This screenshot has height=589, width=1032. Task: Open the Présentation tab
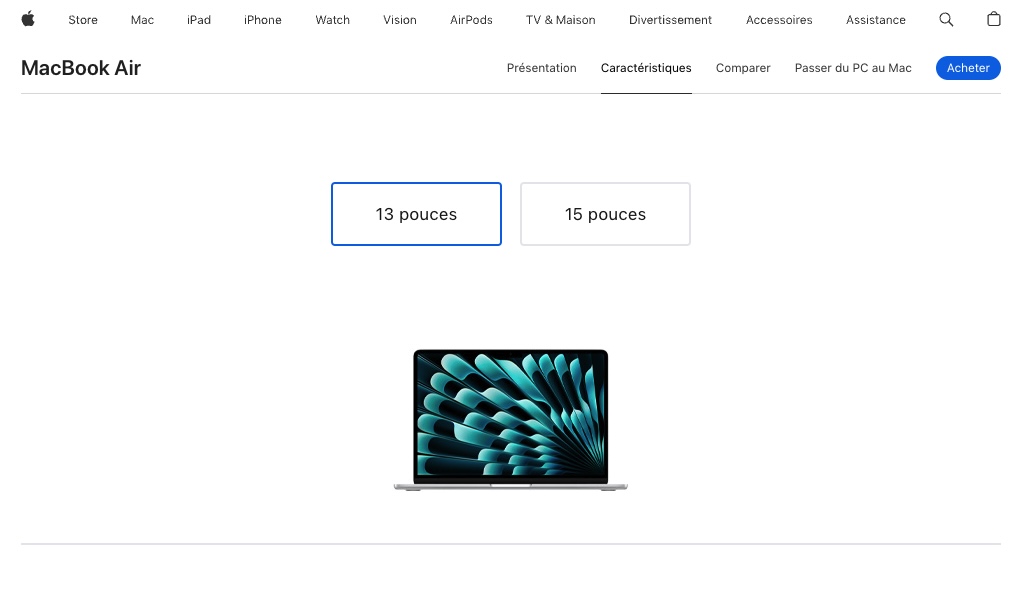pyautogui.click(x=541, y=68)
